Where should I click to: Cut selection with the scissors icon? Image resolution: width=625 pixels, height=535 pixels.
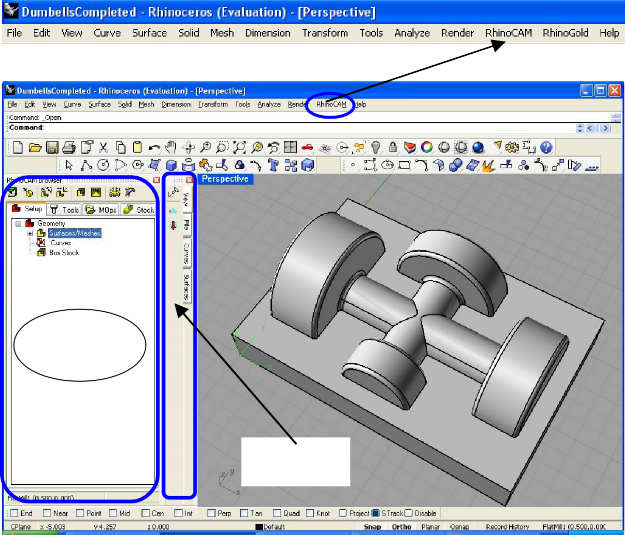click(103, 148)
